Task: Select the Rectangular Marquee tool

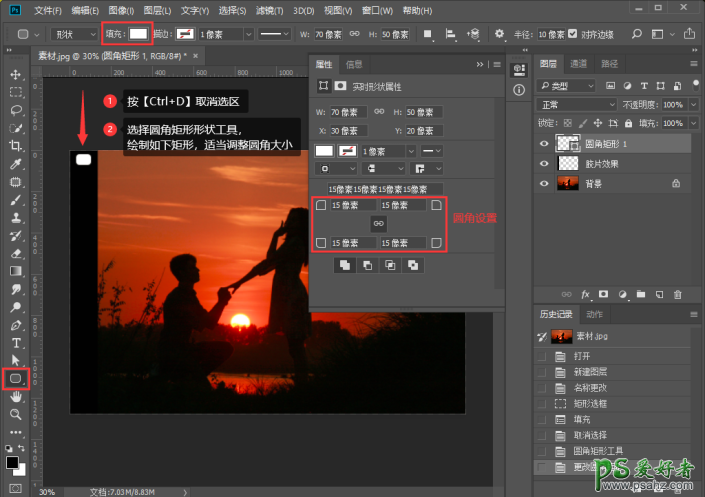Action: point(16,92)
